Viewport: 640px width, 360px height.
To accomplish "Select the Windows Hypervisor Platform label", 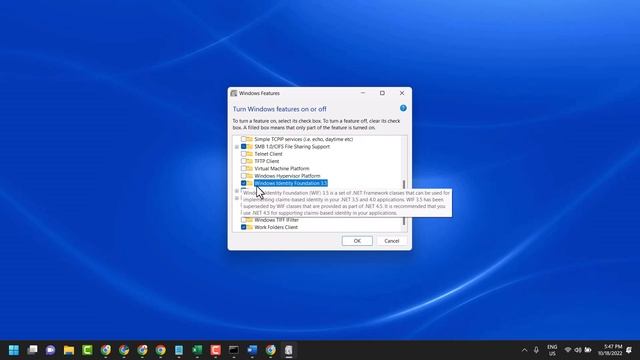I will pyautogui.click(x=287, y=176).
